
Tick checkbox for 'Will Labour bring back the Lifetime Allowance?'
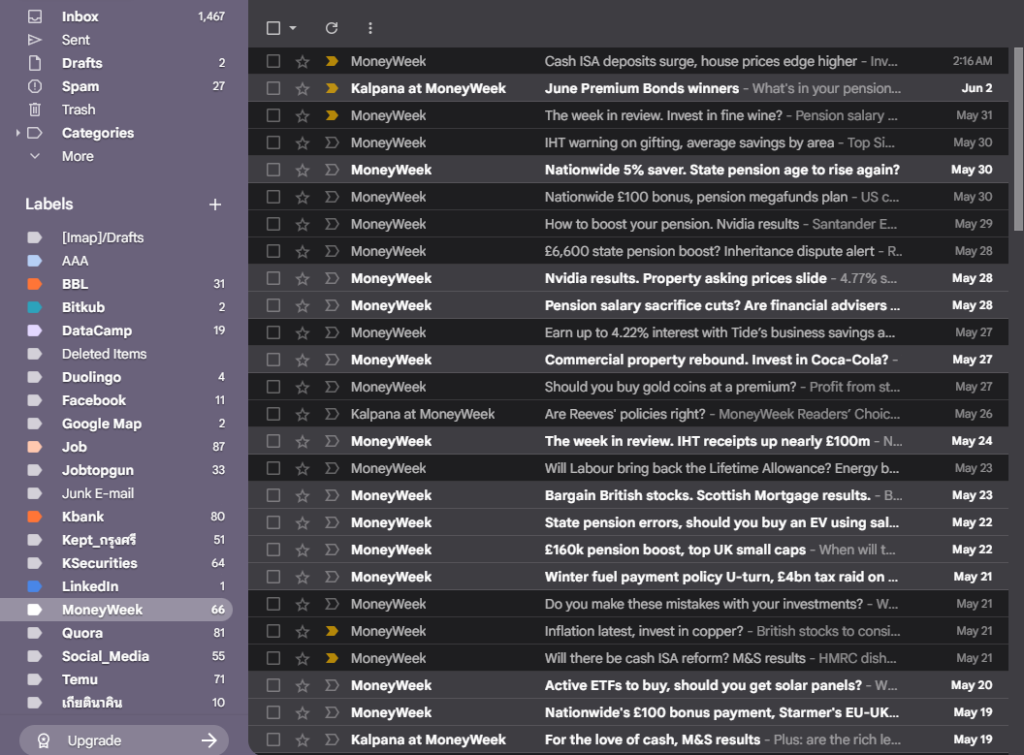click(274, 468)
